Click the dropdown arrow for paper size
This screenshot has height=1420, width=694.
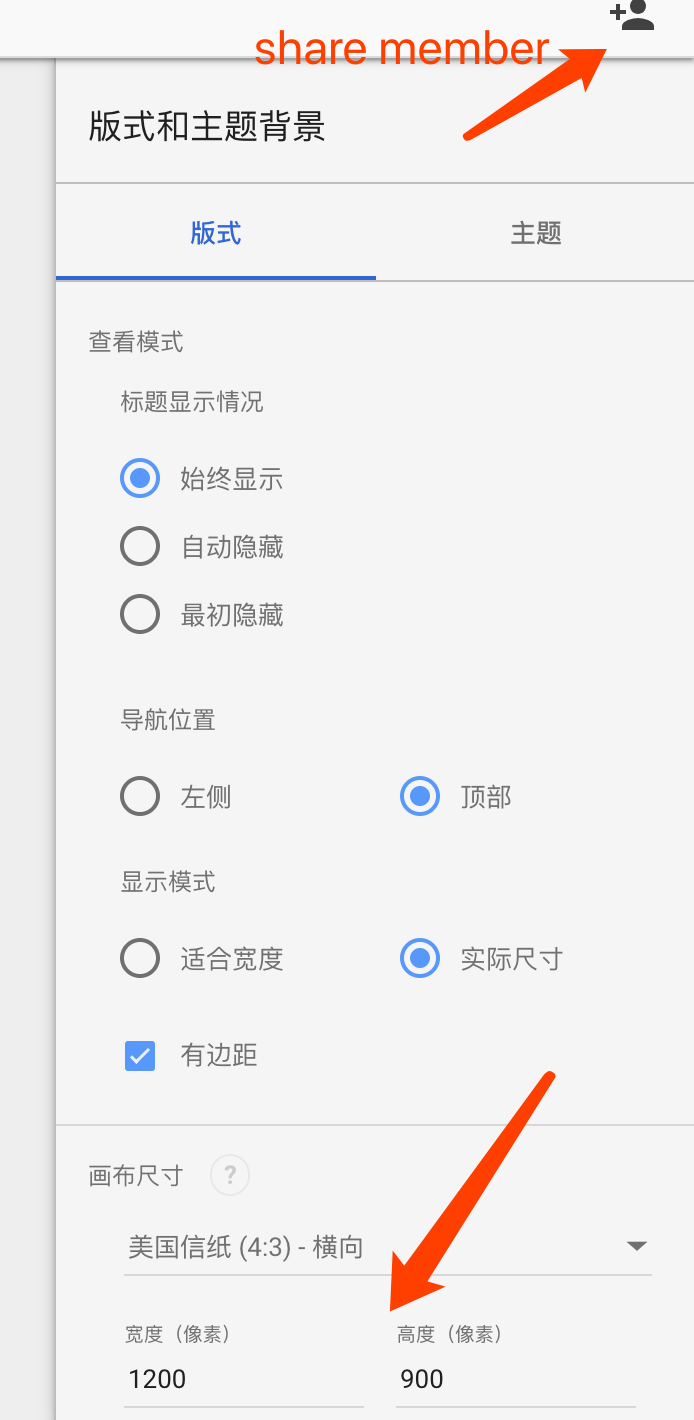coord(634,1246)
